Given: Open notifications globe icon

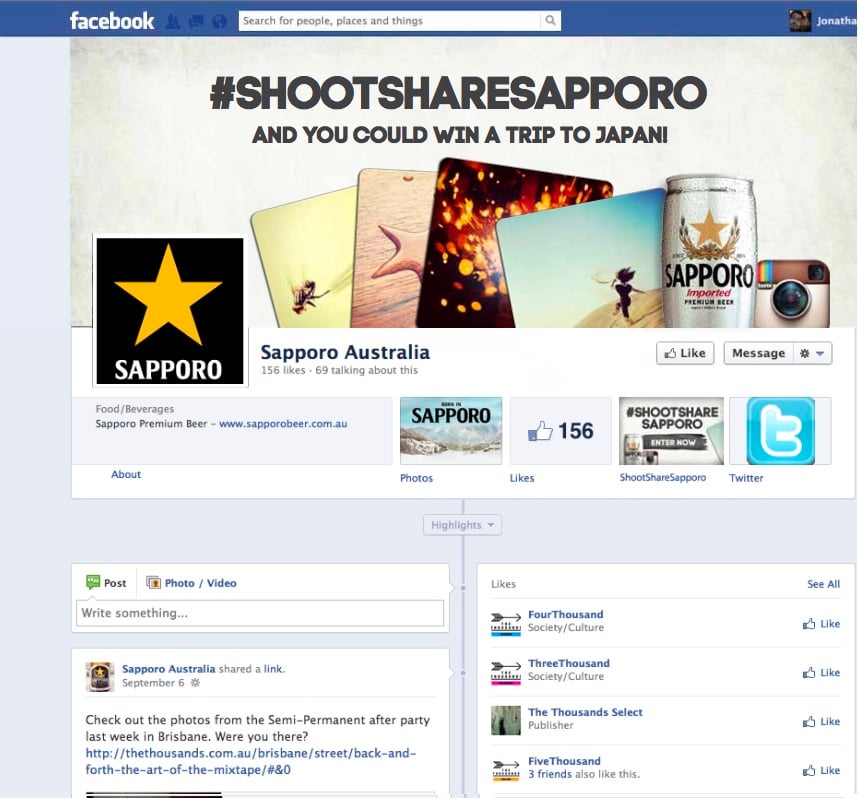Looking at the screenshot, I should click(219, 21).
